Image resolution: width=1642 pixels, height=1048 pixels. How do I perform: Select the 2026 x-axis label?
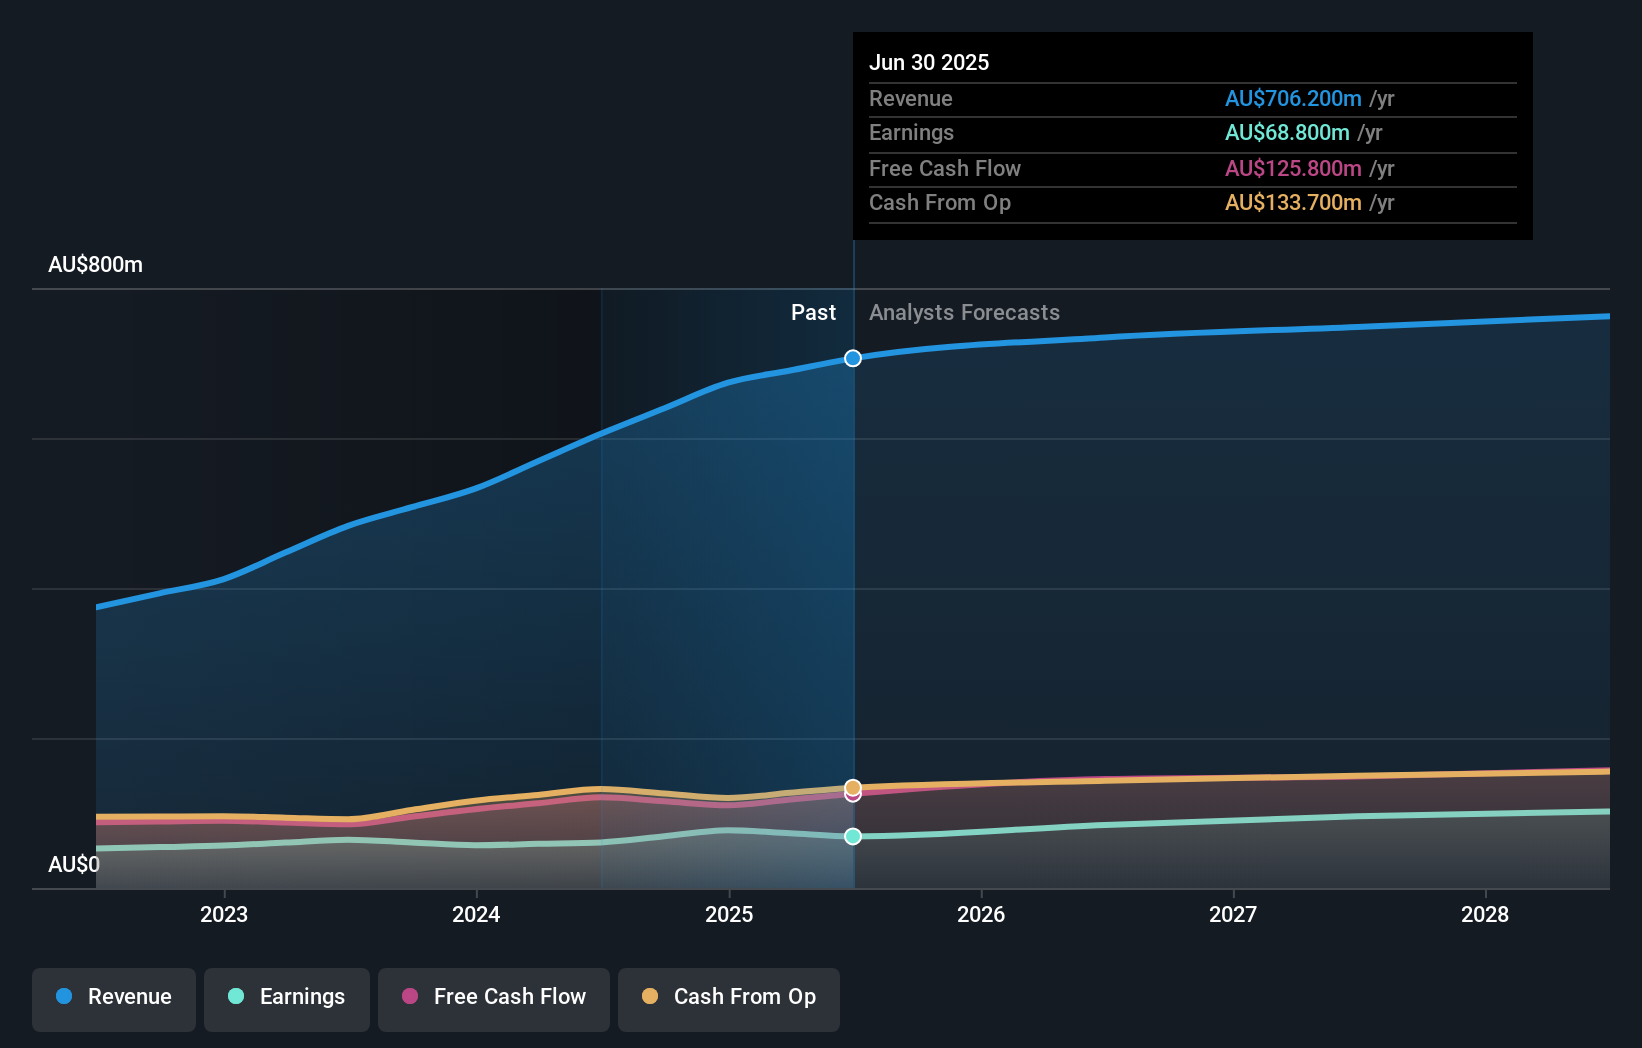(x=981, y=914)
